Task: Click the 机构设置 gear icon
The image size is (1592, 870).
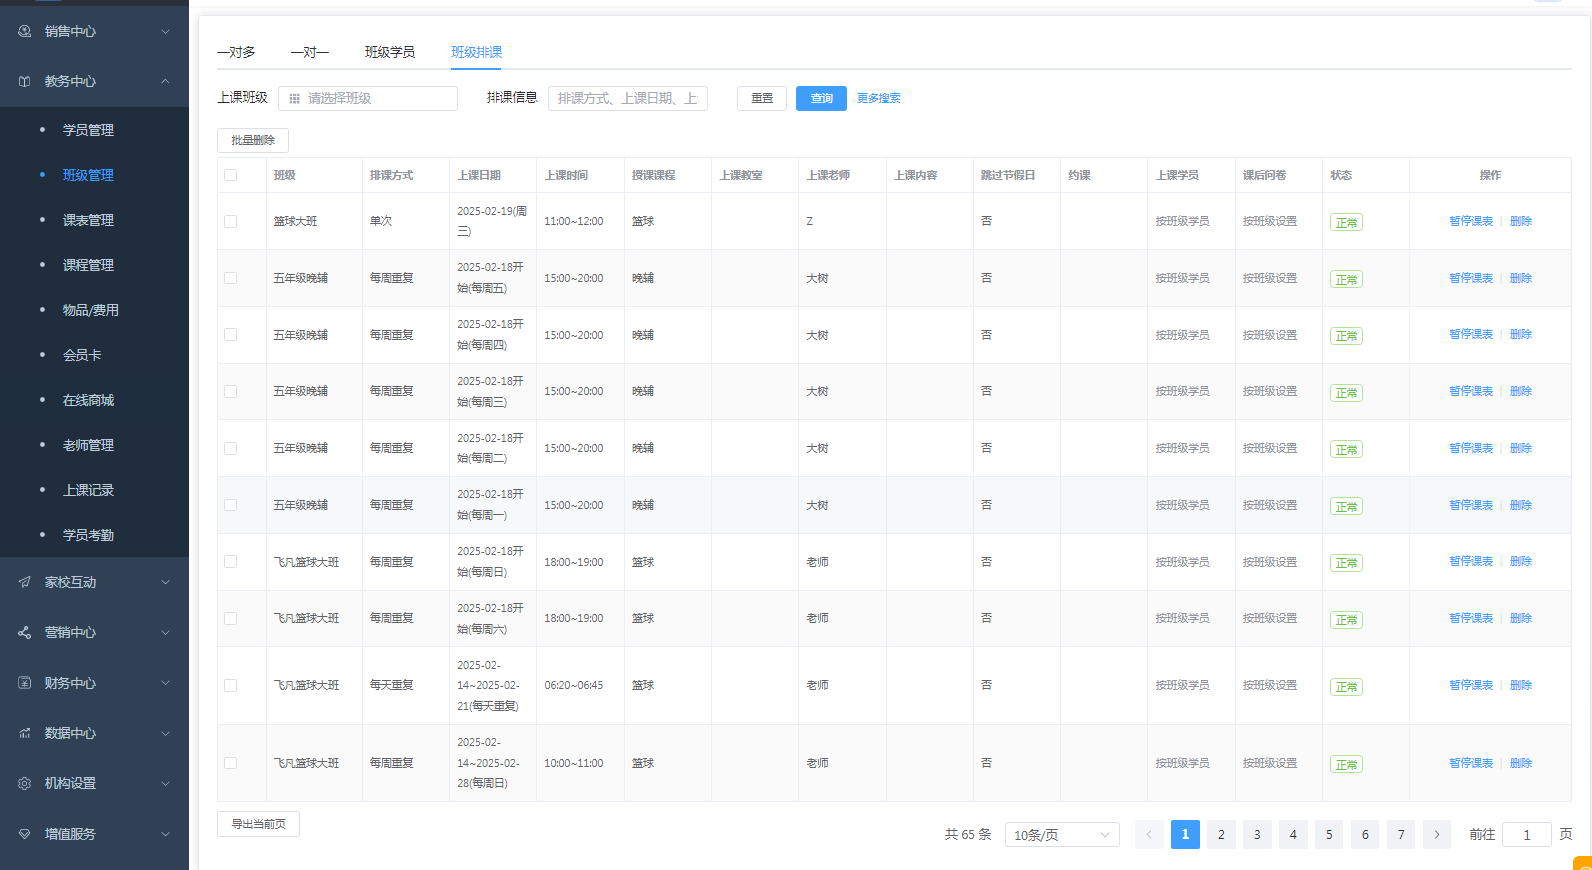Action: [25, 783]
